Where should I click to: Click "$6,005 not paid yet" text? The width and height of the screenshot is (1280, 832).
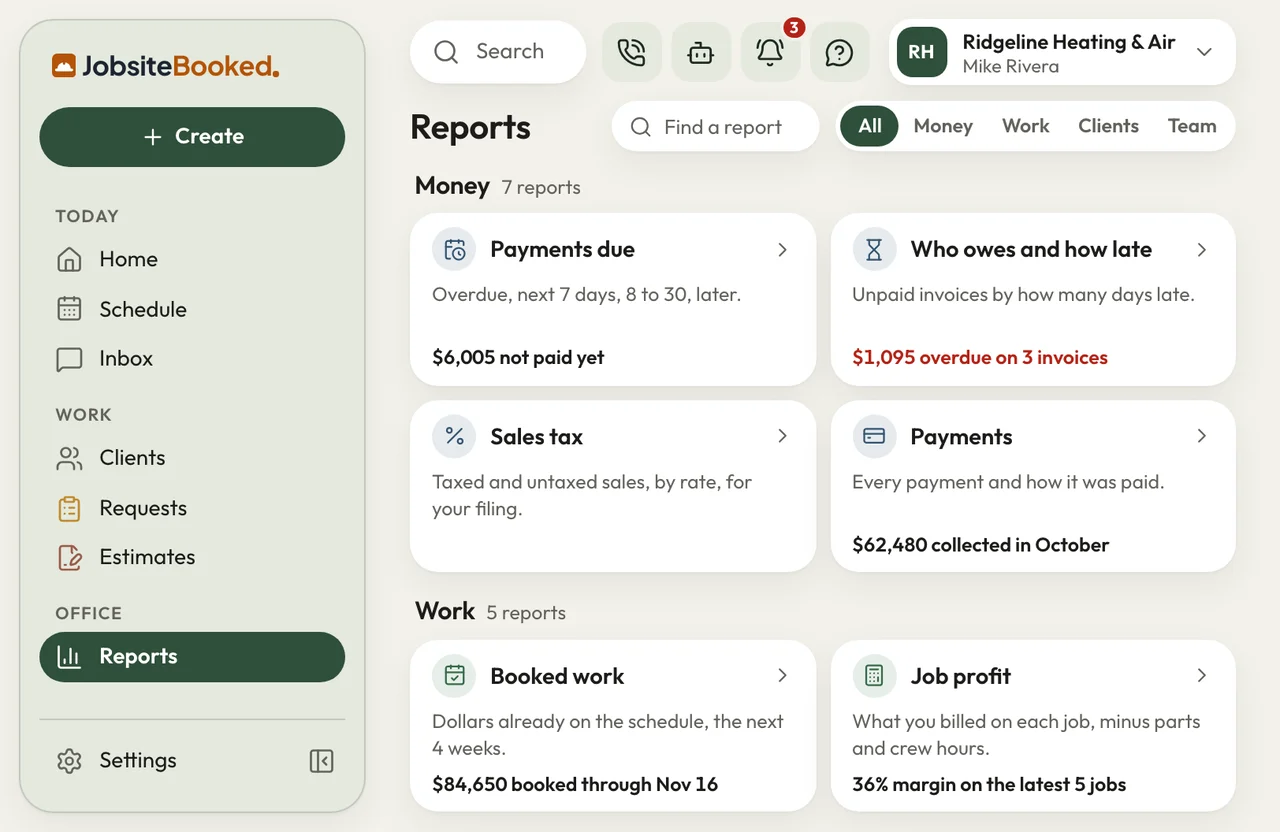[x=518, y=357]
